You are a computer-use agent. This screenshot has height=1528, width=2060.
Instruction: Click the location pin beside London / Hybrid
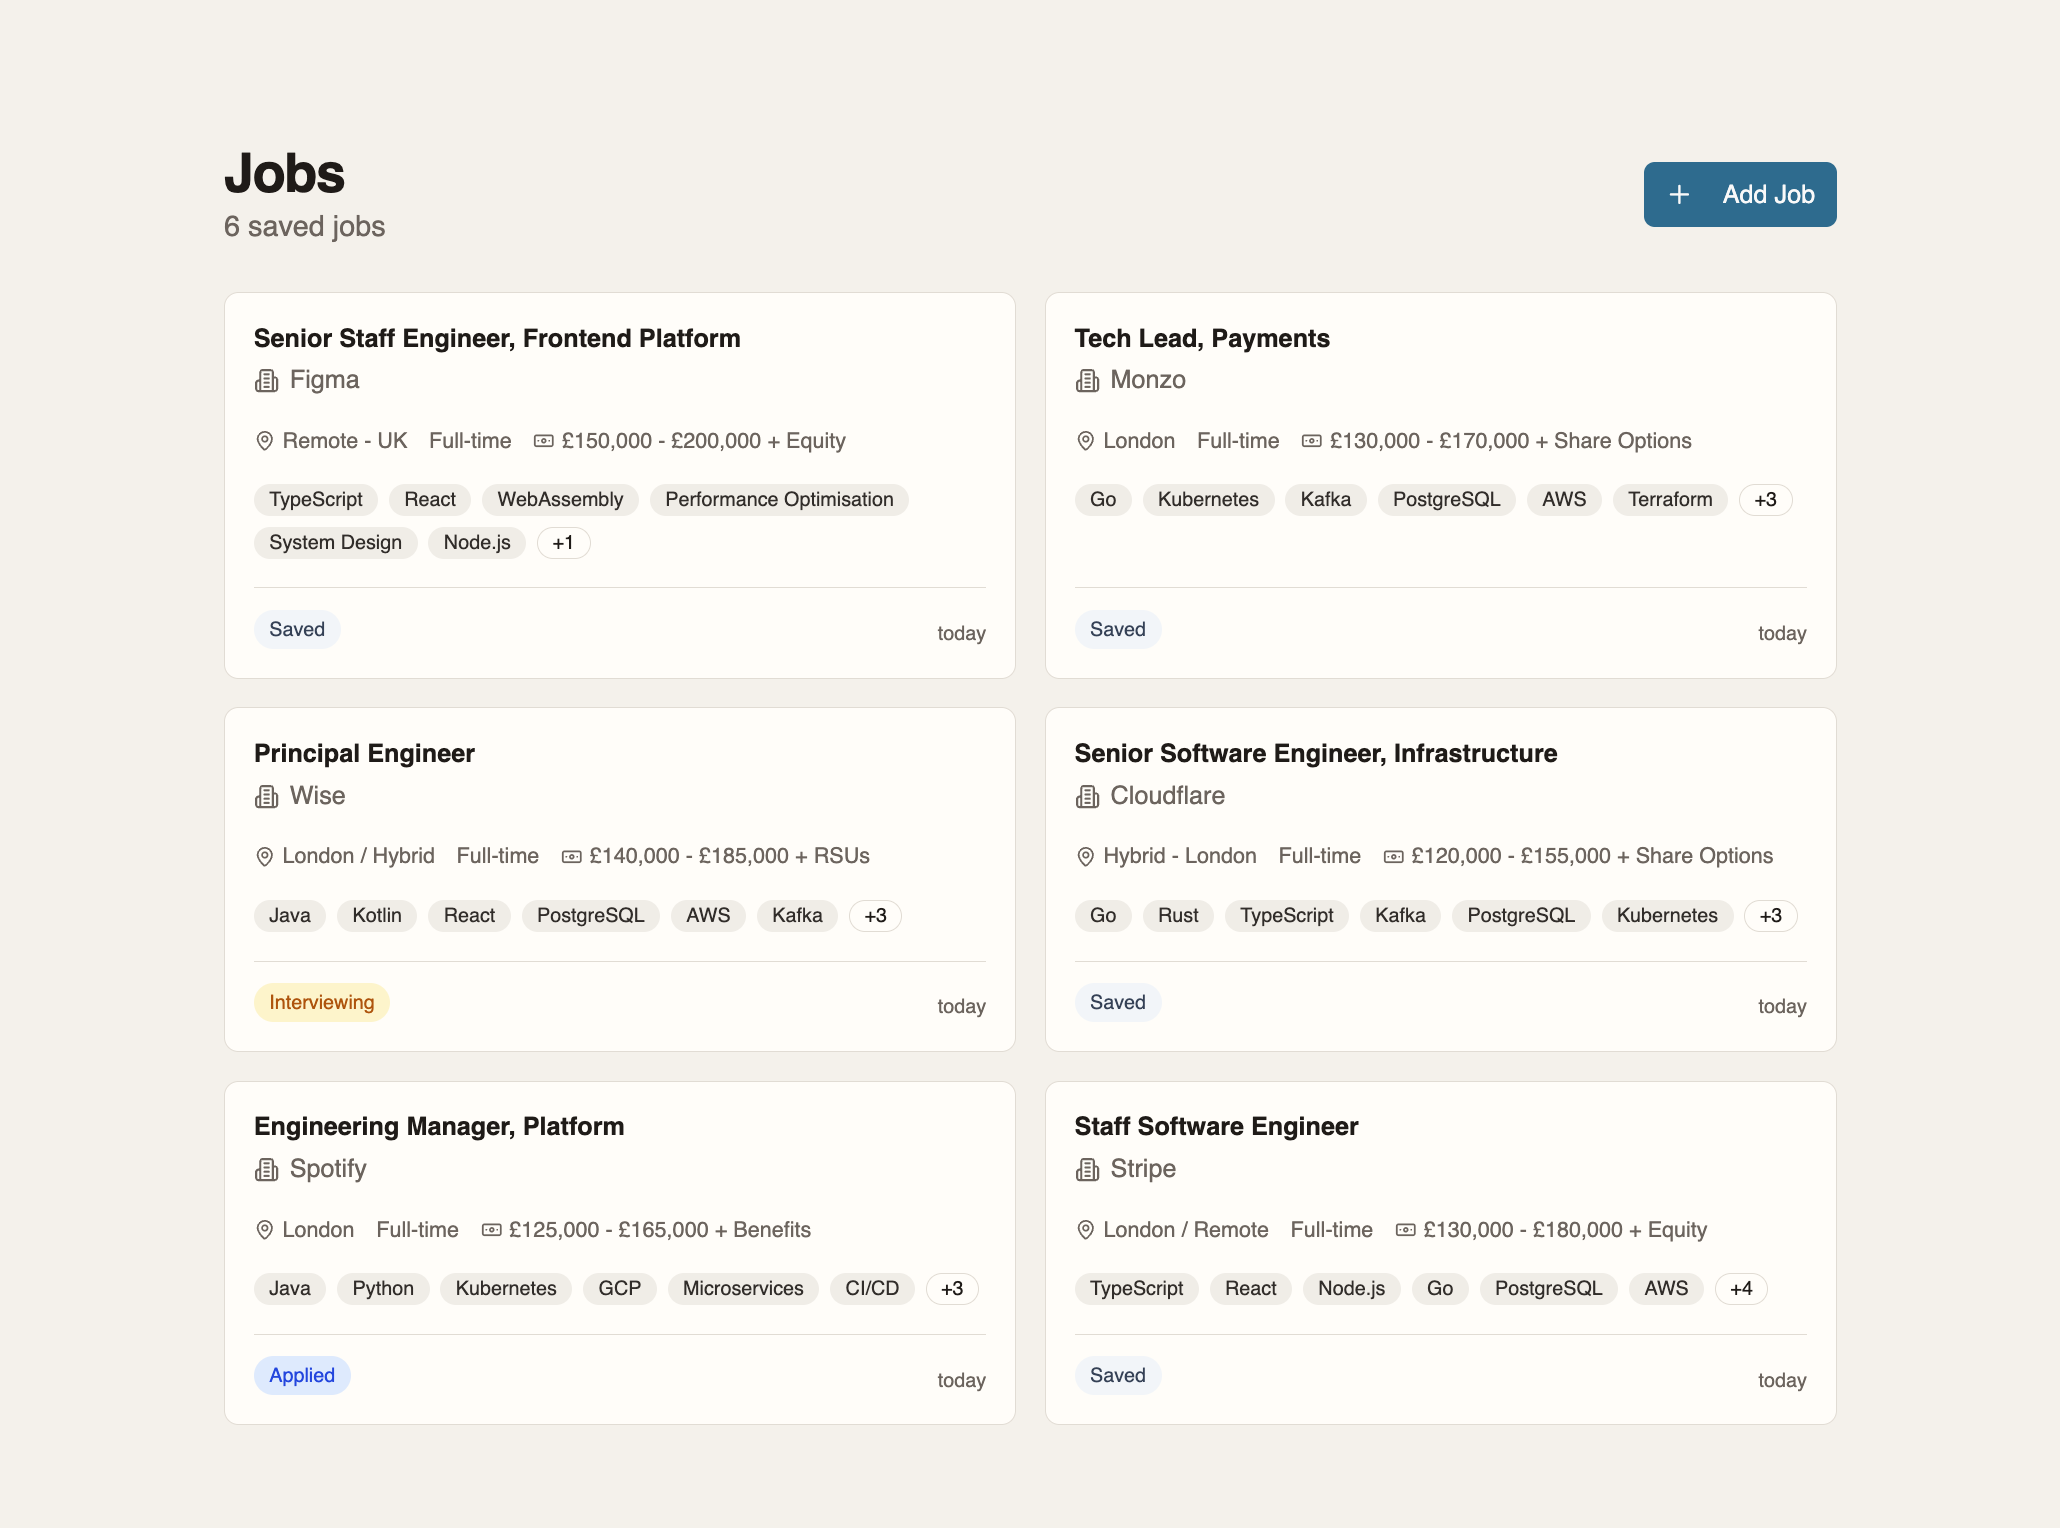point(264,857)
